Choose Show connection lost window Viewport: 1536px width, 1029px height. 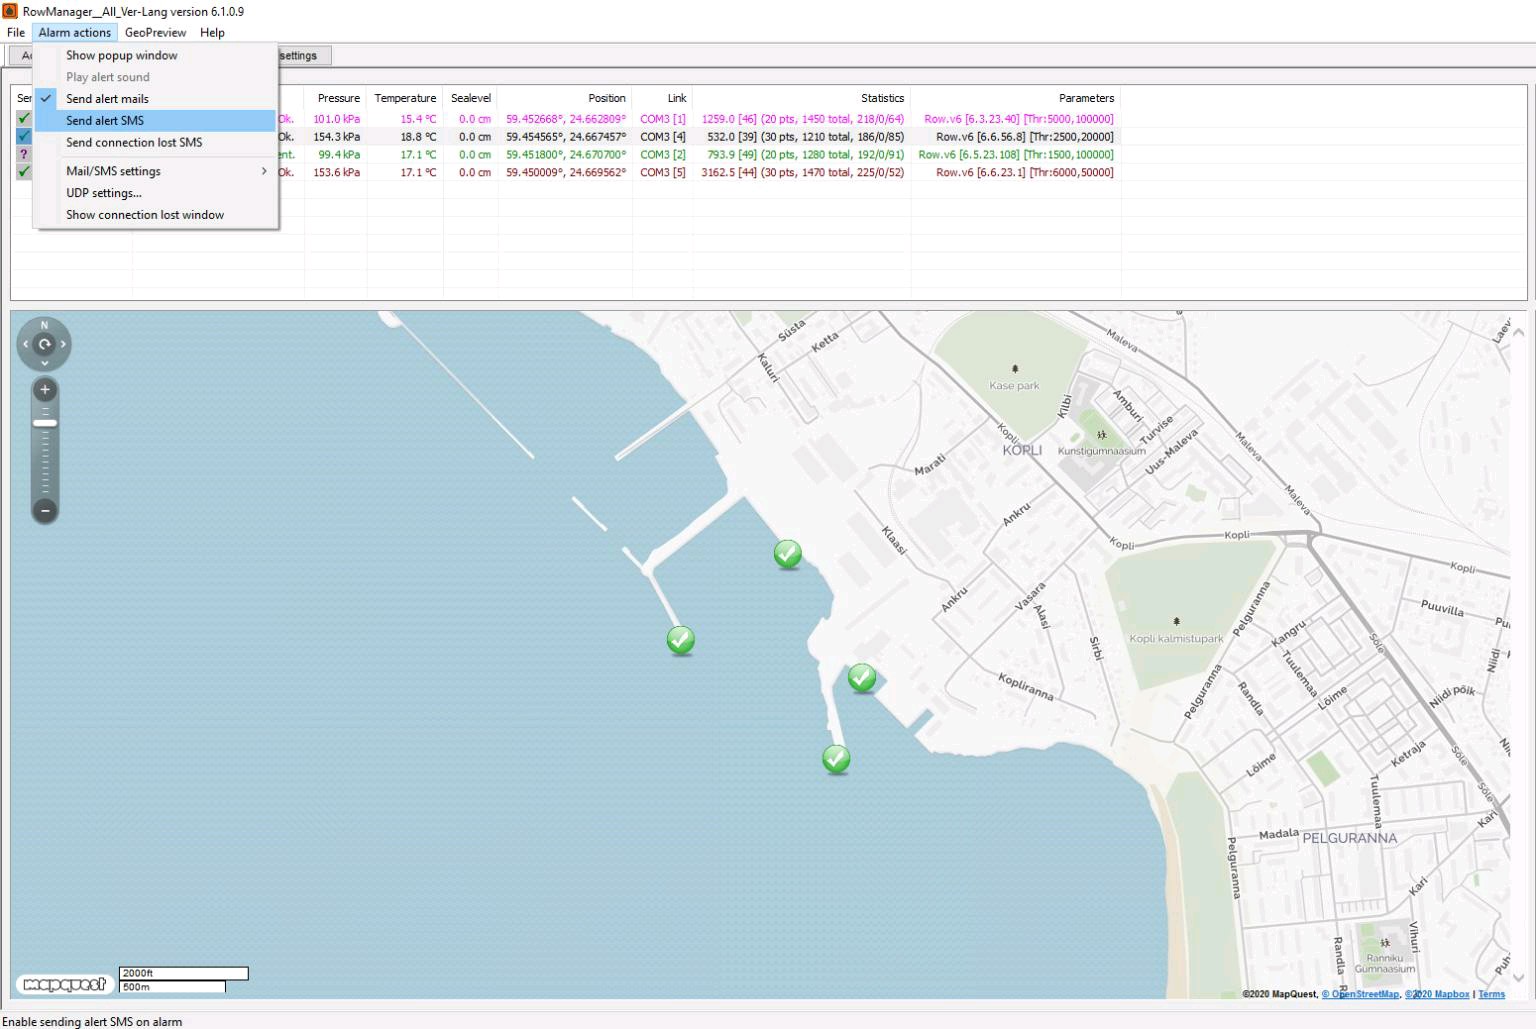(145, 215)
